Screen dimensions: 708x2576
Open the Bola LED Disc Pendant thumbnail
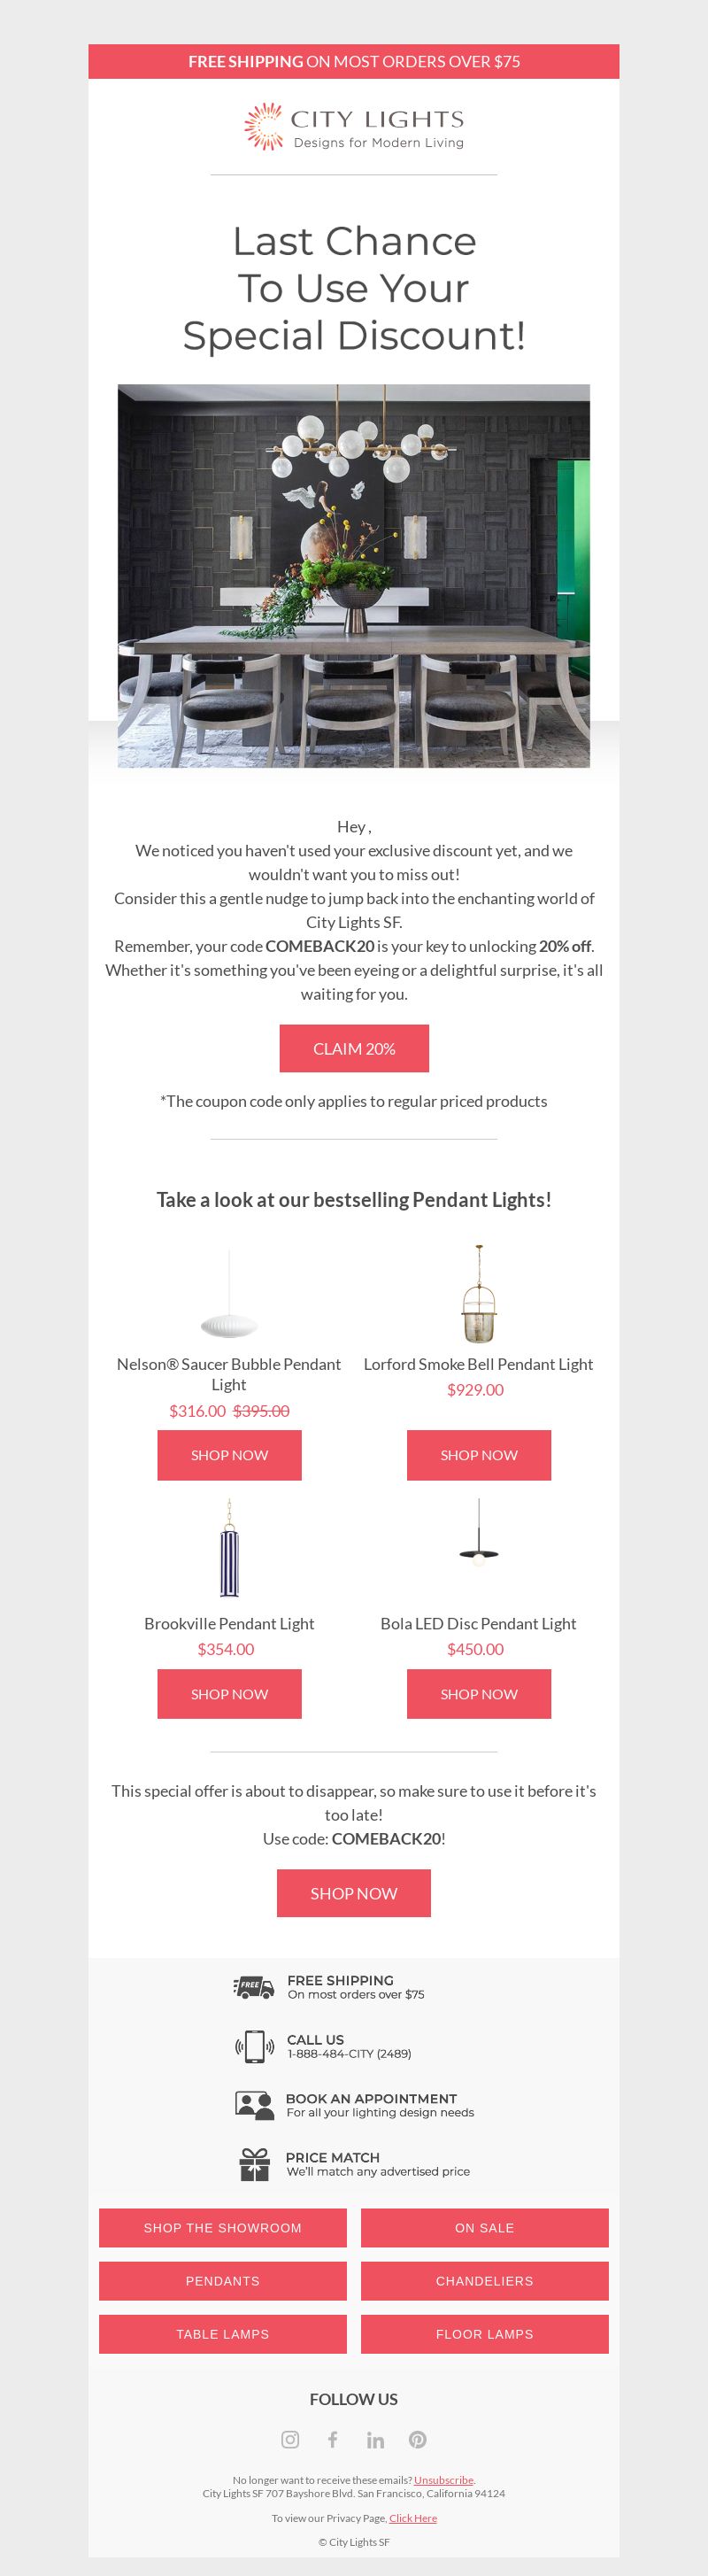tap(479, 1530)
